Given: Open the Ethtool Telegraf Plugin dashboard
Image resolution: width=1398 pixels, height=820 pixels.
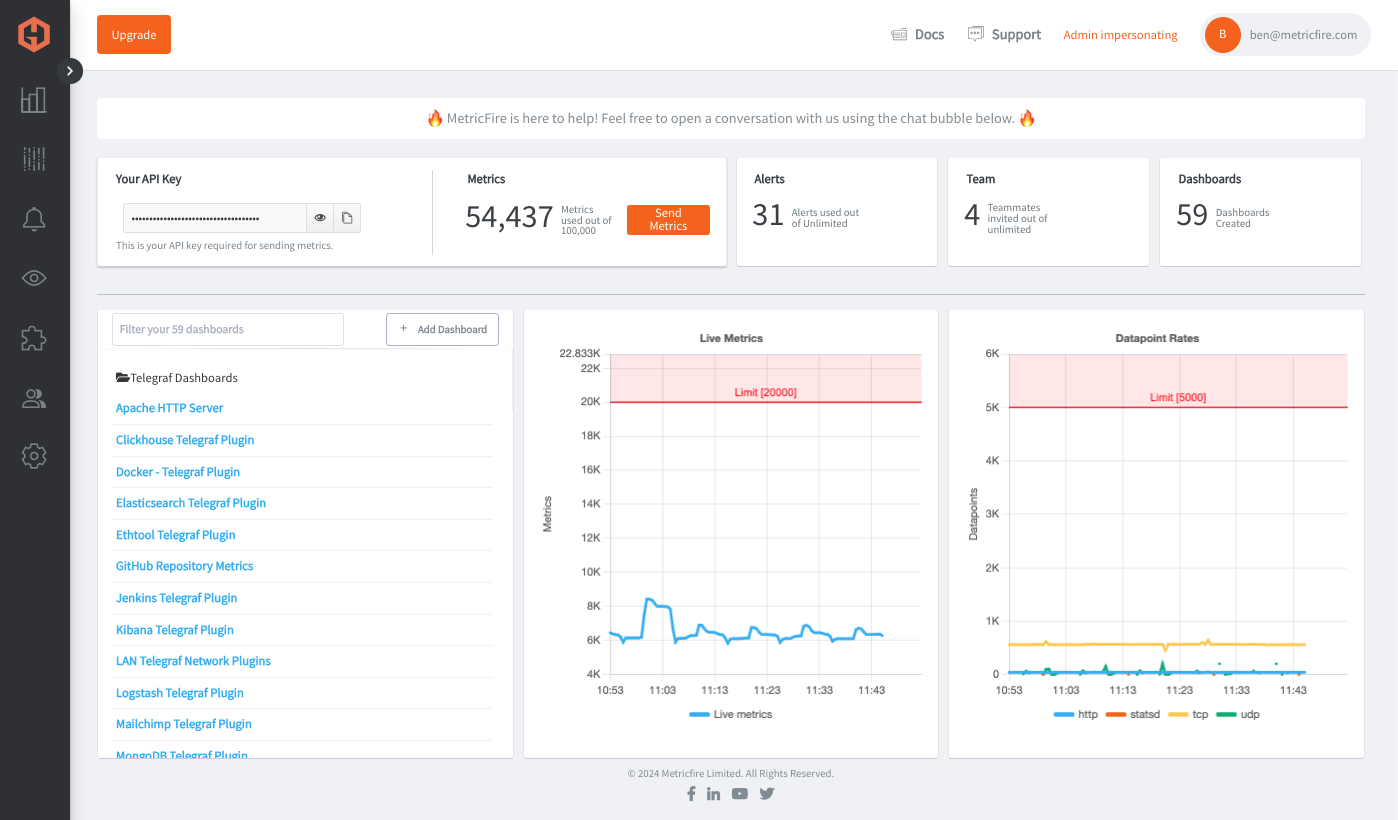Looking at the screenshot, I should point(176,535).
